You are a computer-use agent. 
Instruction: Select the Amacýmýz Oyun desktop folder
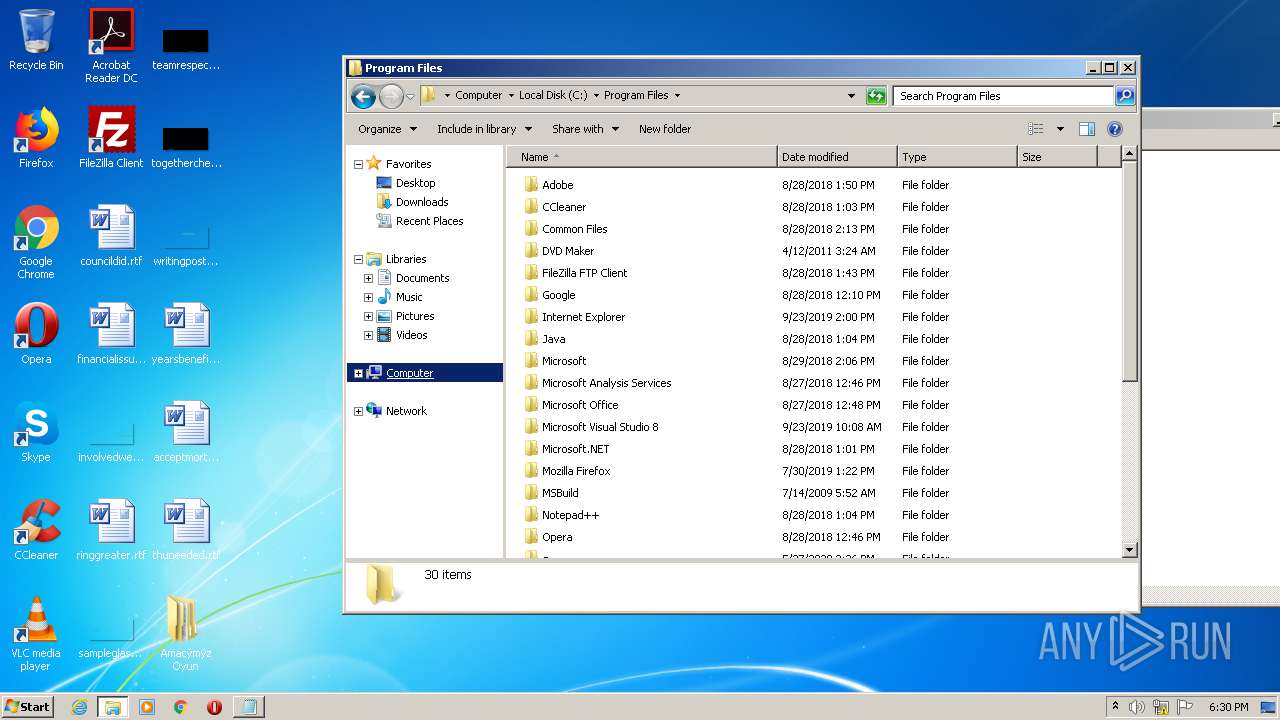point(185,634)
